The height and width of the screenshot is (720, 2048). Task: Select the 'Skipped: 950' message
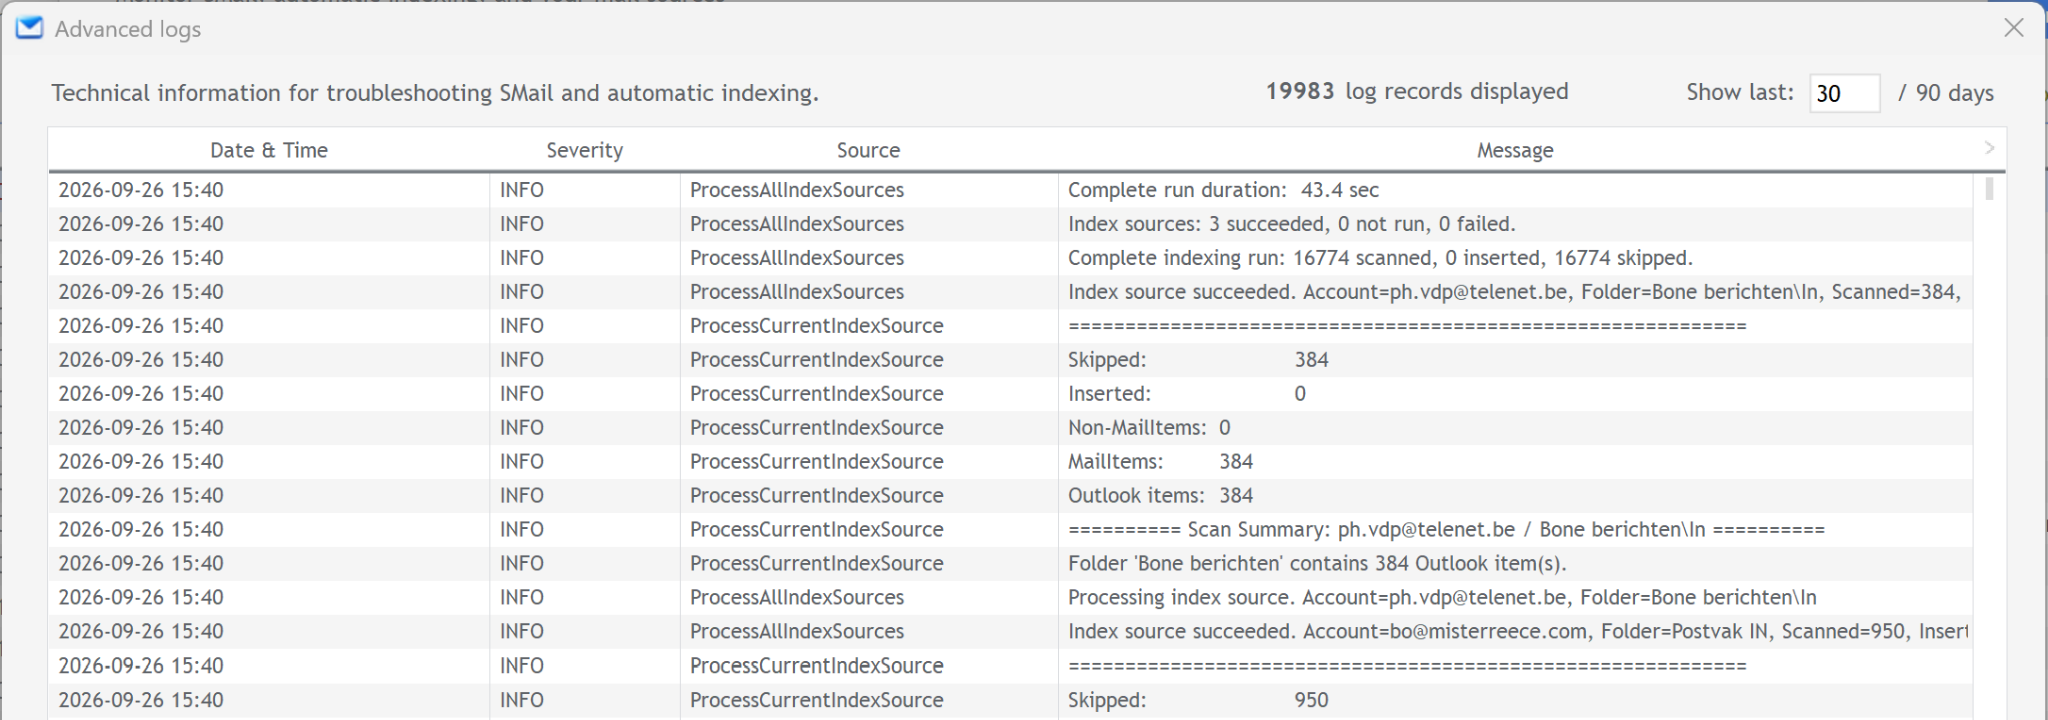pos(1198,700)
